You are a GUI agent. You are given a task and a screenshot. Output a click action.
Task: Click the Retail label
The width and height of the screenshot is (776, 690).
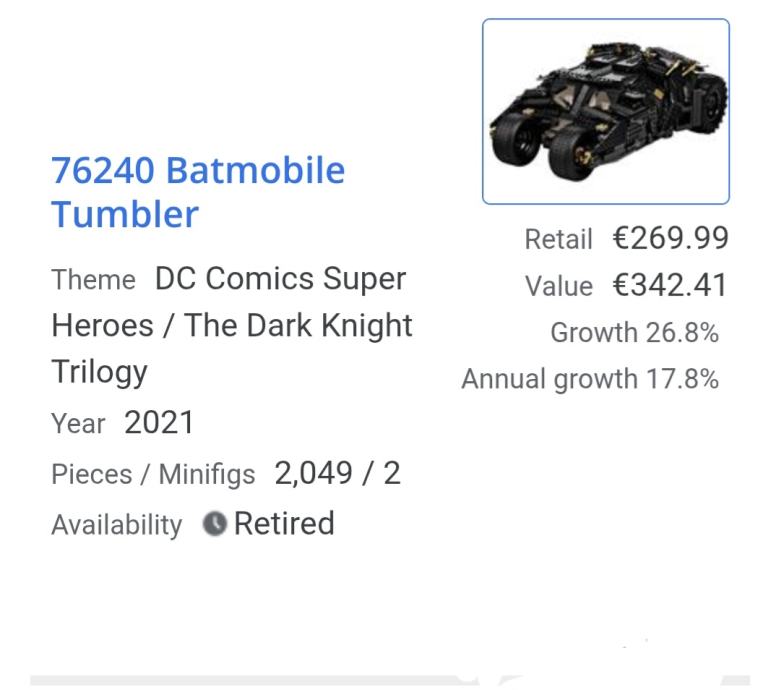[558, 240]
